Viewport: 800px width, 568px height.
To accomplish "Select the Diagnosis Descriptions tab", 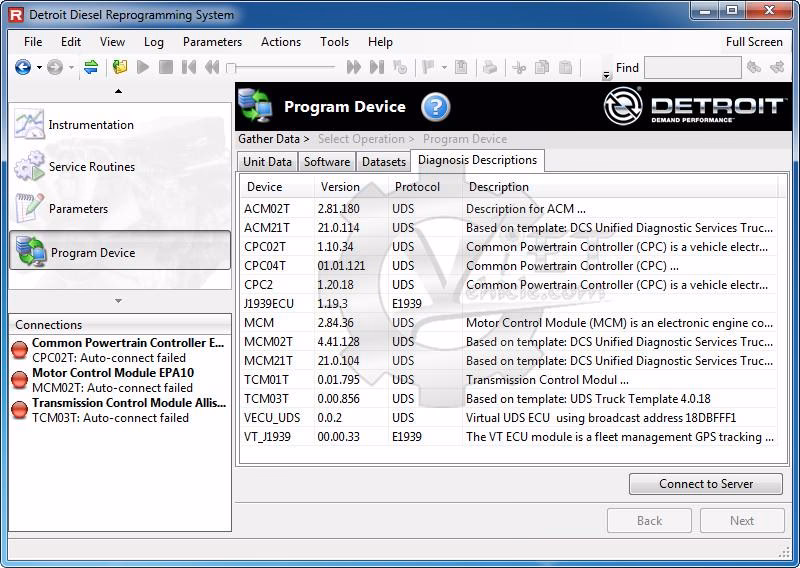I will click(x=478, y=160).
